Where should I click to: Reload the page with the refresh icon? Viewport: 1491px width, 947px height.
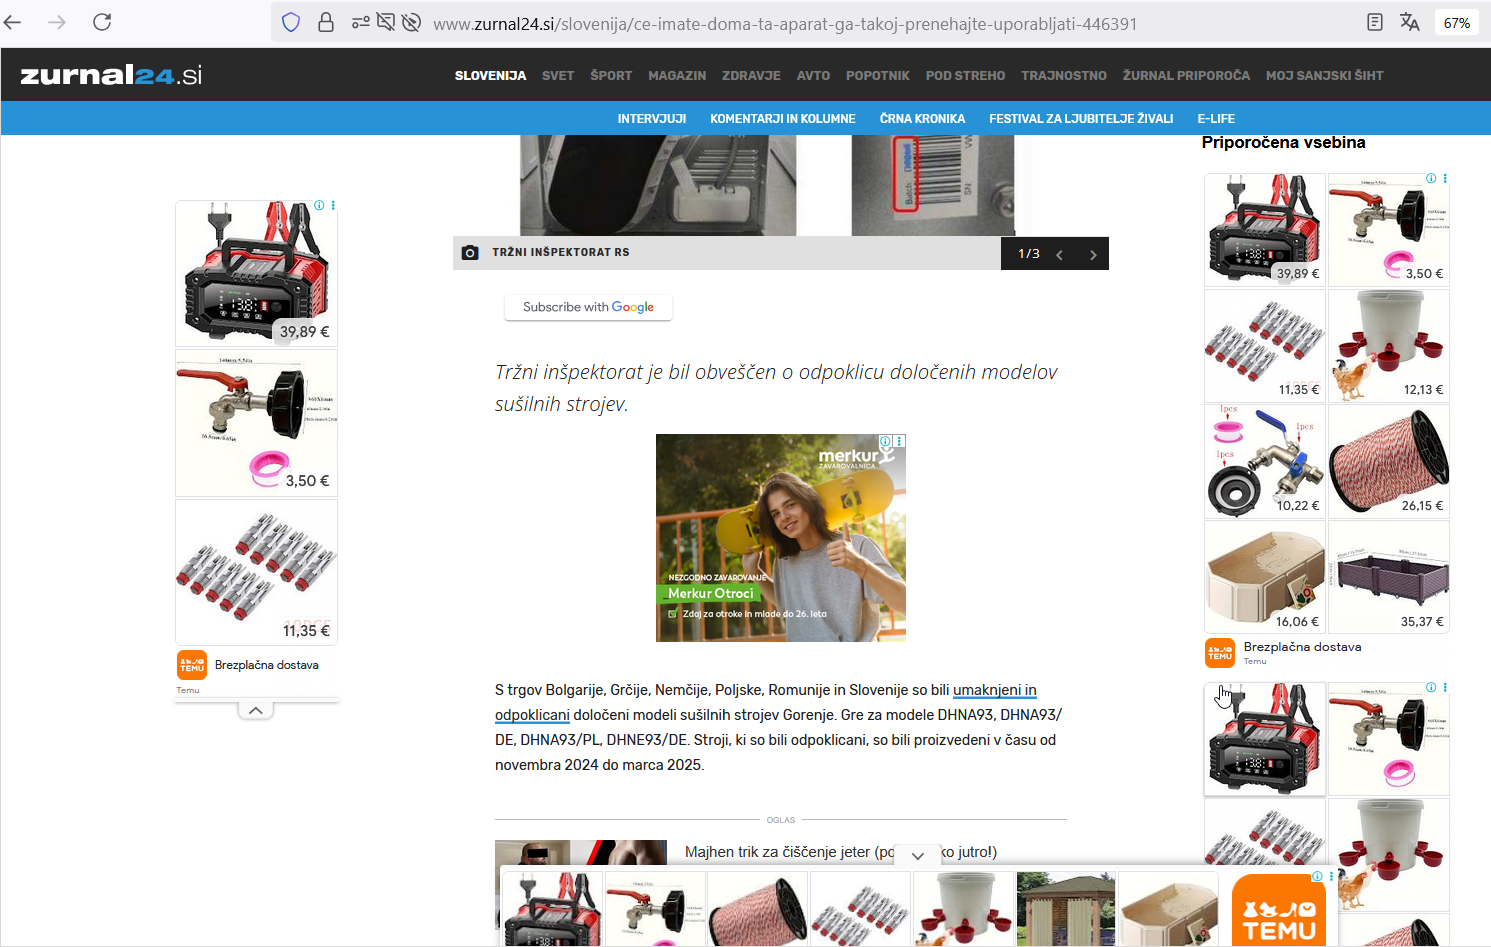point(102,22)
